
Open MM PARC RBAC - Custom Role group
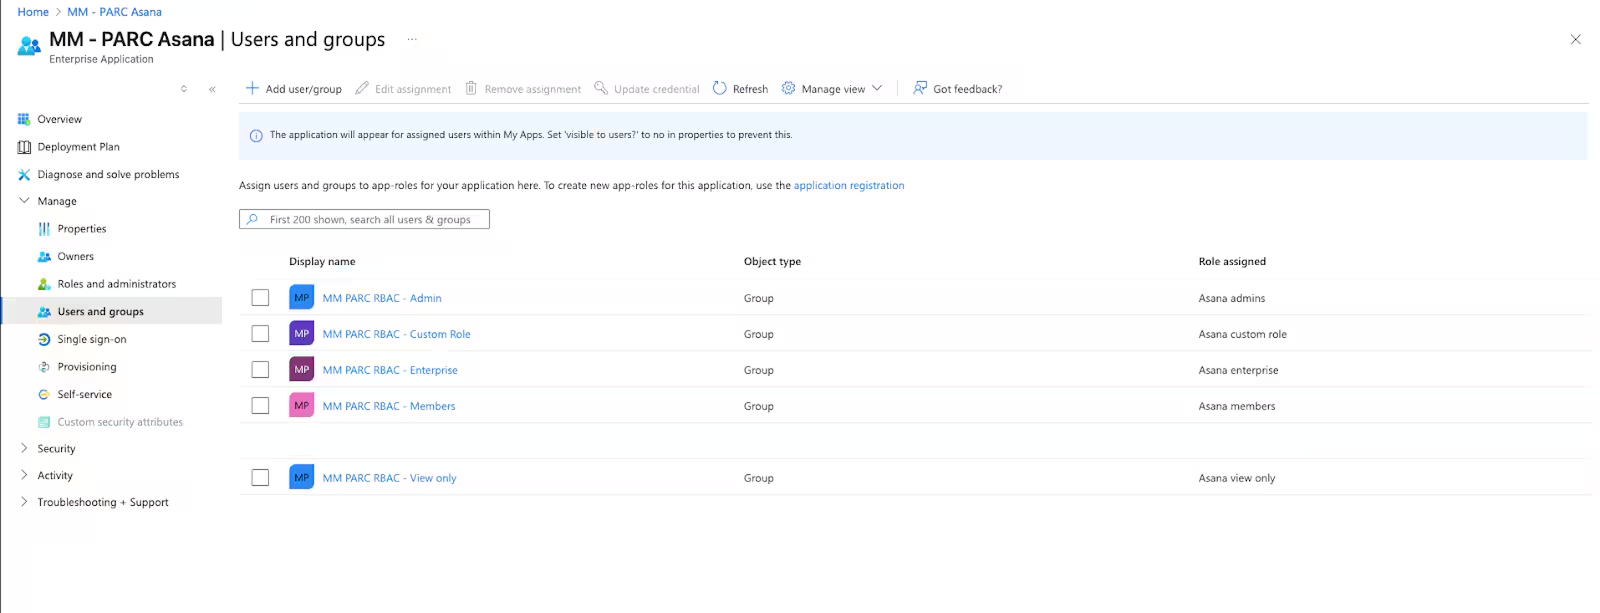coord(396,334)
